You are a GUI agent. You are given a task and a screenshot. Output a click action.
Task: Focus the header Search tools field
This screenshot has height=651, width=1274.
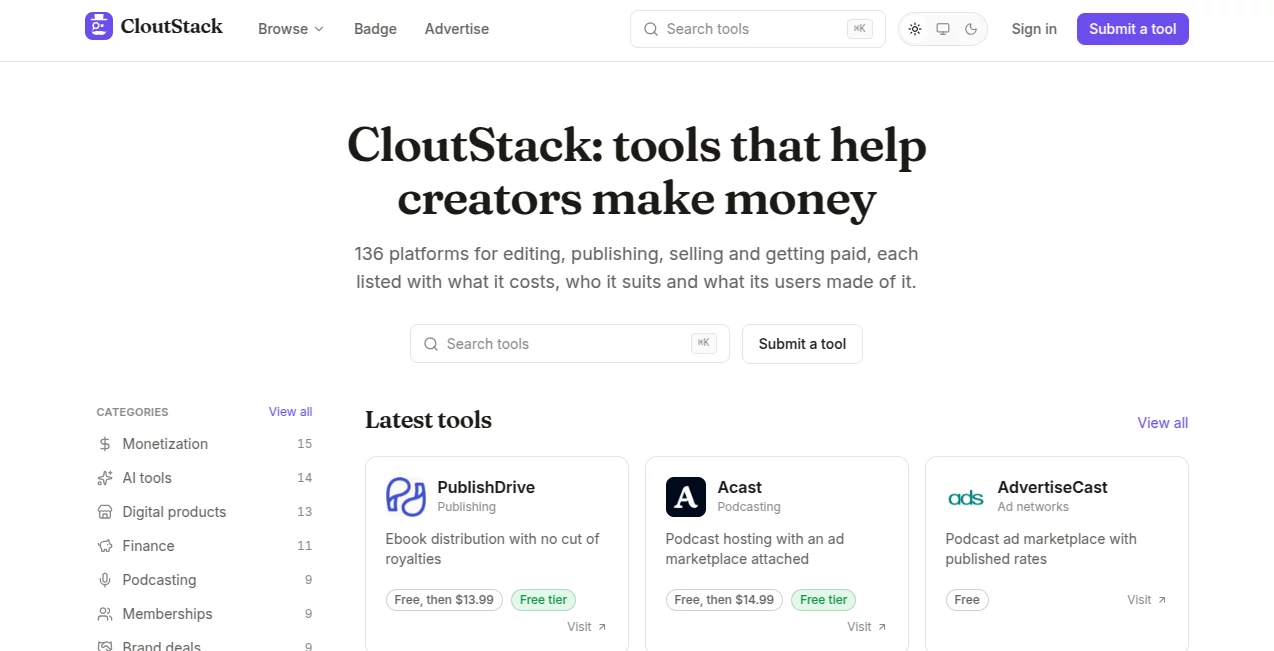[x=758, y=29]
